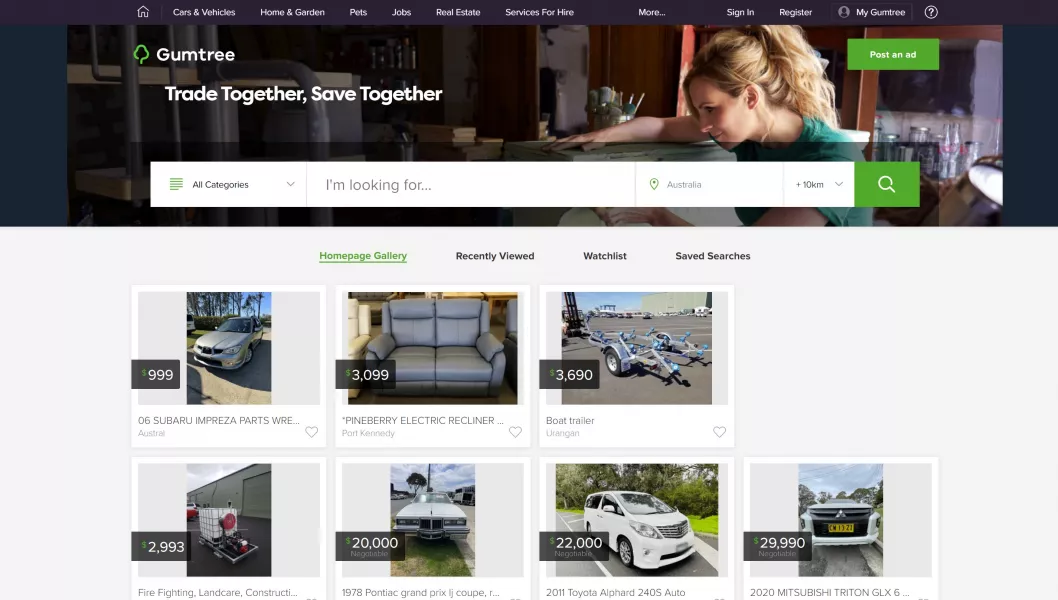Open the 2011 Toyota Alphard 240S title
This screenshot has height=600, width=1058.
pyautogui.click(x=615, y=593)
